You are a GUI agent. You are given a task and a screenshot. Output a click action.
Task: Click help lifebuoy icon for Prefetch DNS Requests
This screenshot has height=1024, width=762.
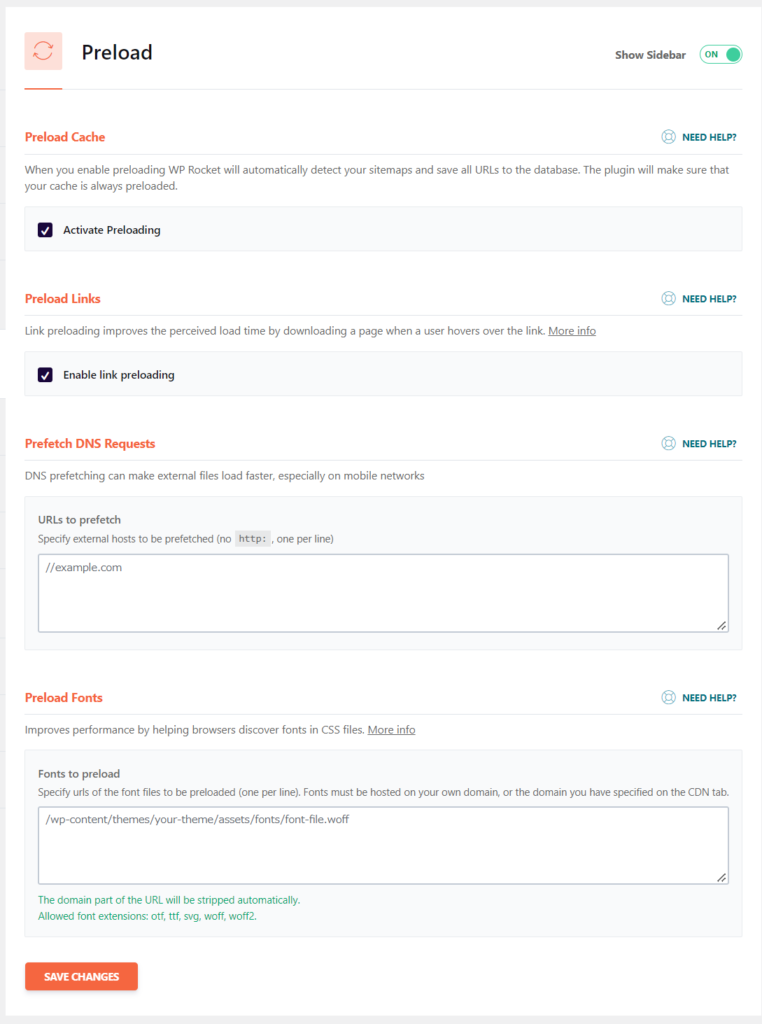pos(669,443)
